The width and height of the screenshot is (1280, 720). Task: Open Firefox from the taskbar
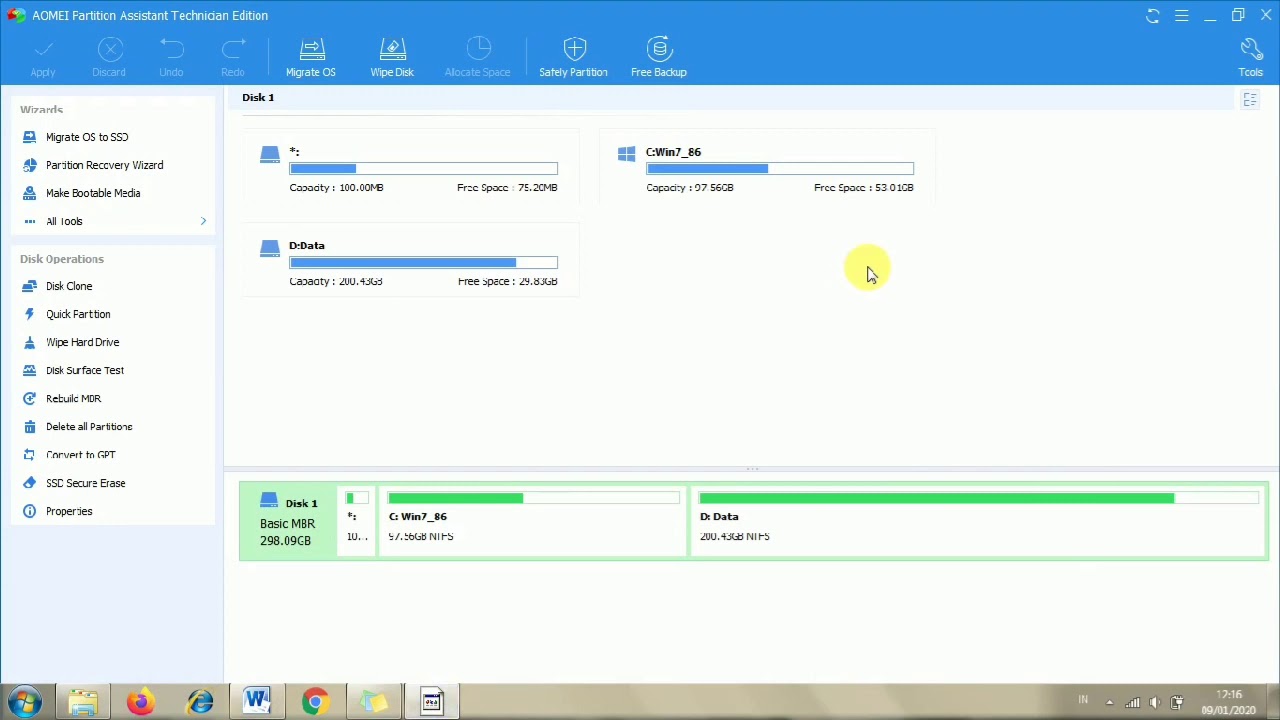pyautogui.click(x=141, y=702)
